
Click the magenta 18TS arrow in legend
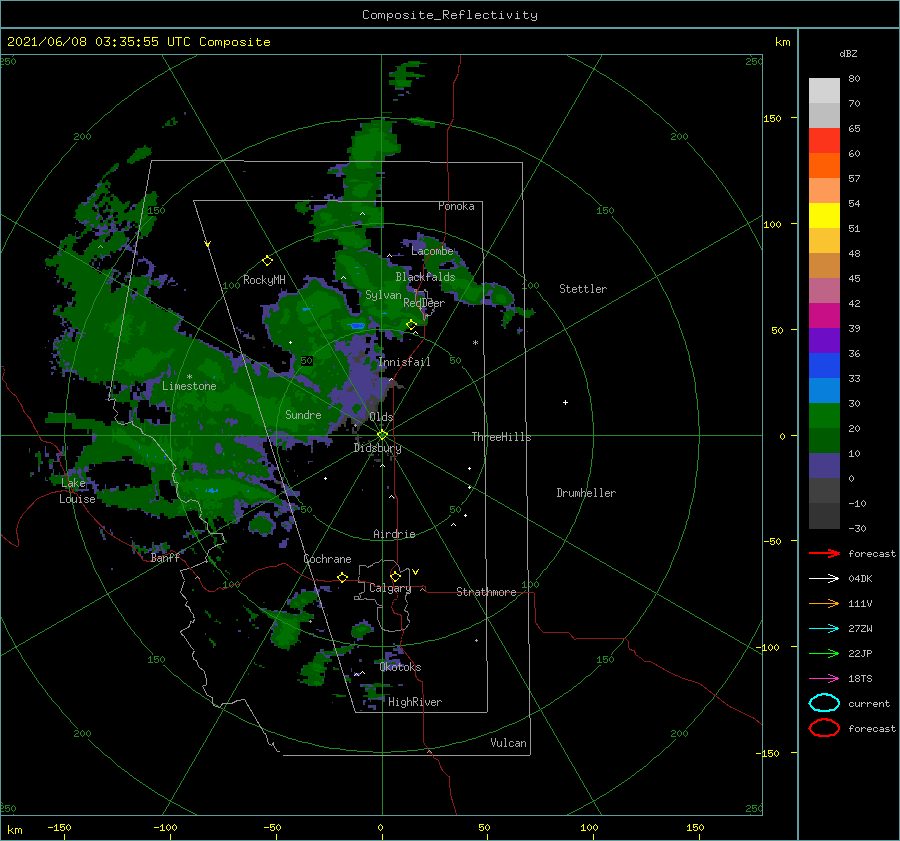[824, 679]
